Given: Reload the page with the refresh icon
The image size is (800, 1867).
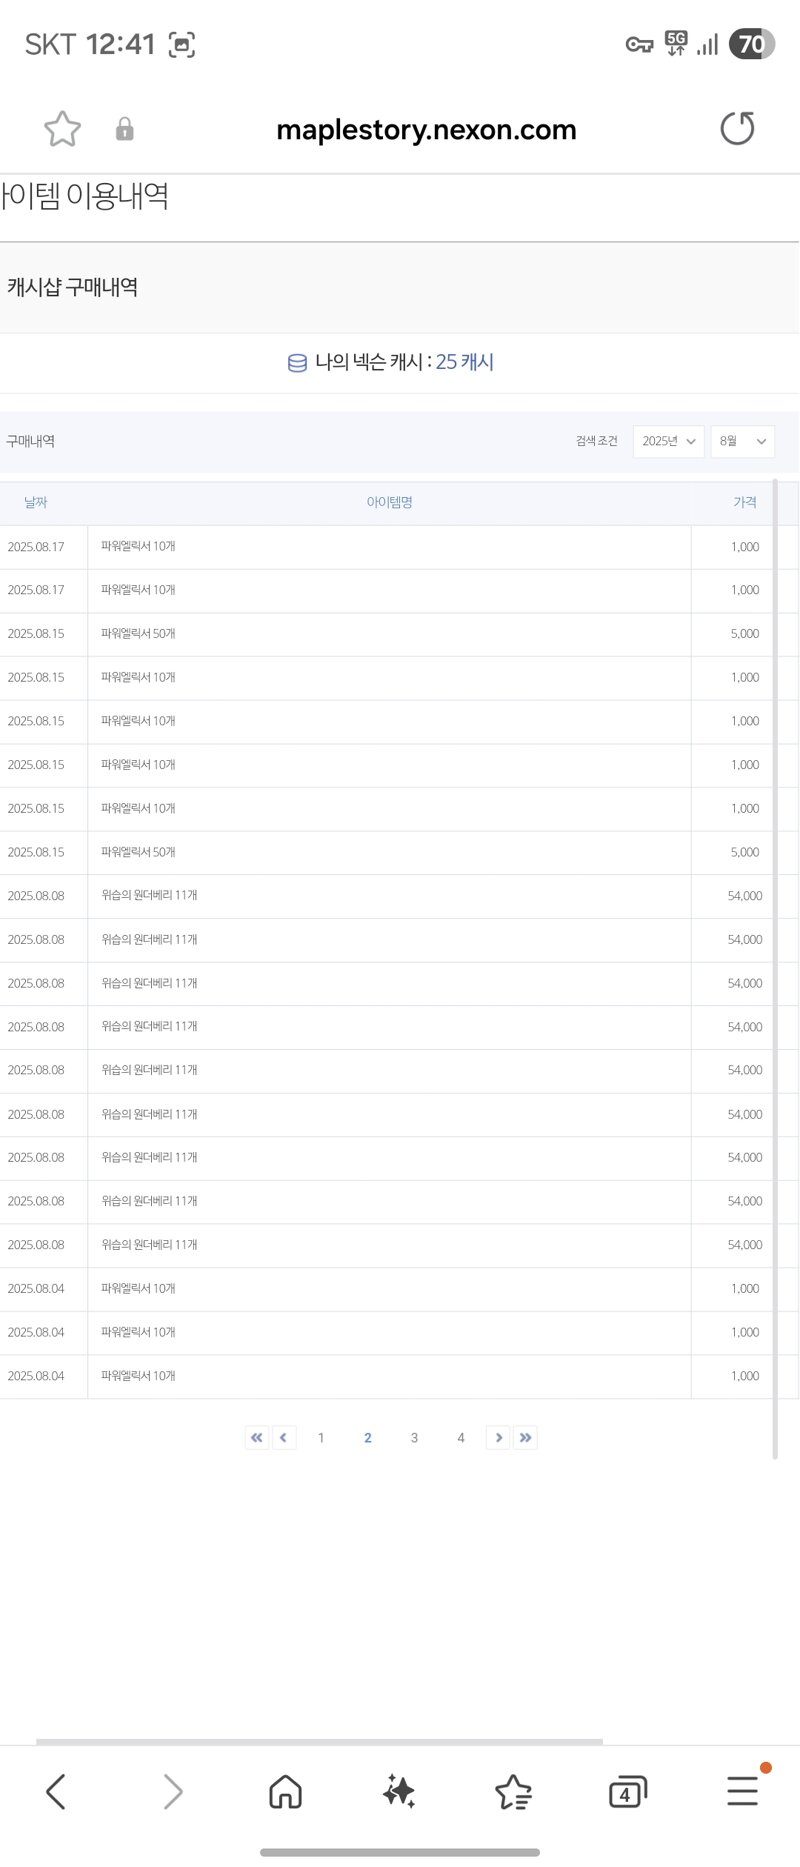Looking at the screenshot, I should (737, 128).
